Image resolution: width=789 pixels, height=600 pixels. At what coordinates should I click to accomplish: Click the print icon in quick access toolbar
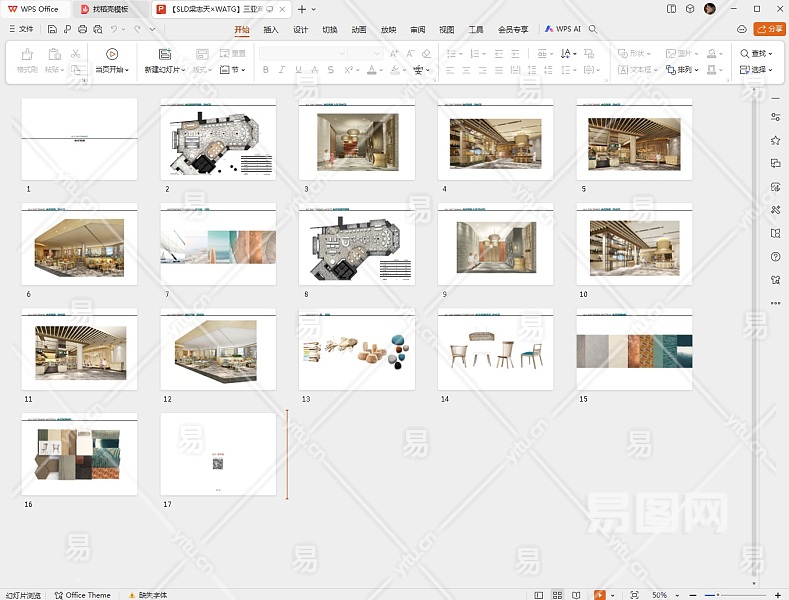pyautogui.click(x=82, y=29)
